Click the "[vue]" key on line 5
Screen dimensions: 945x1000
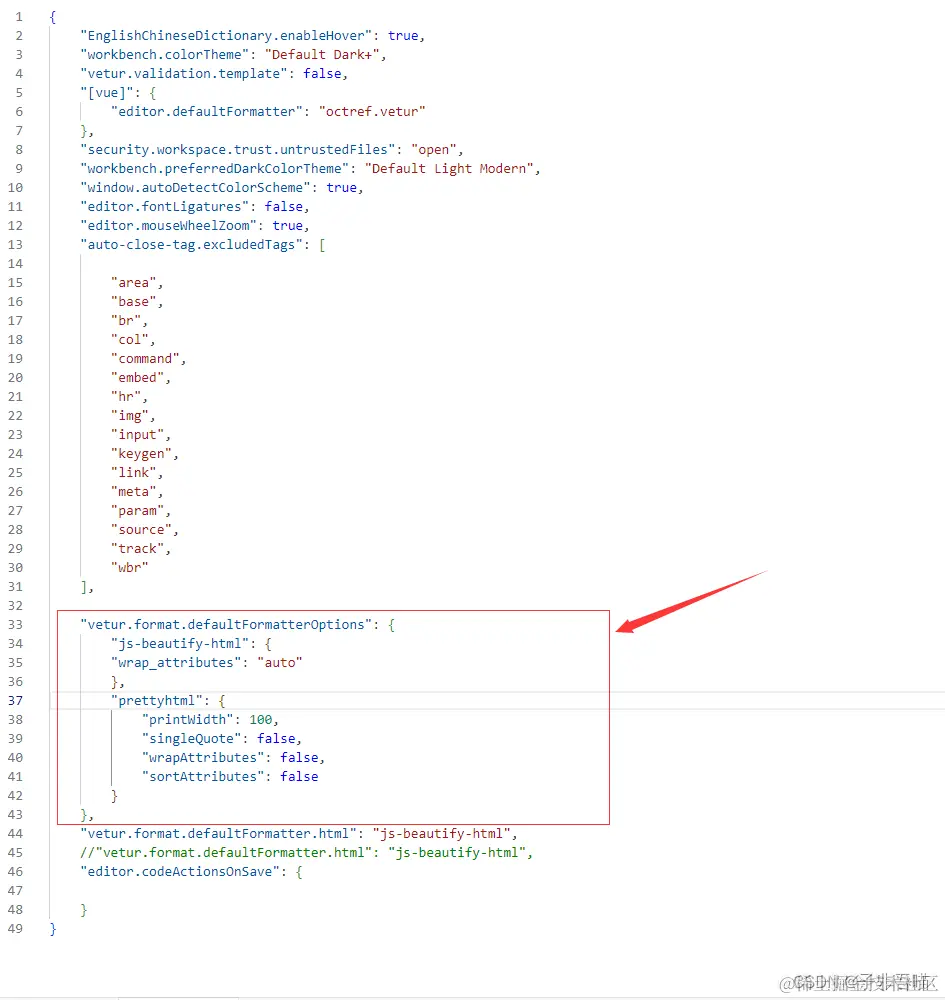point(106,93)
